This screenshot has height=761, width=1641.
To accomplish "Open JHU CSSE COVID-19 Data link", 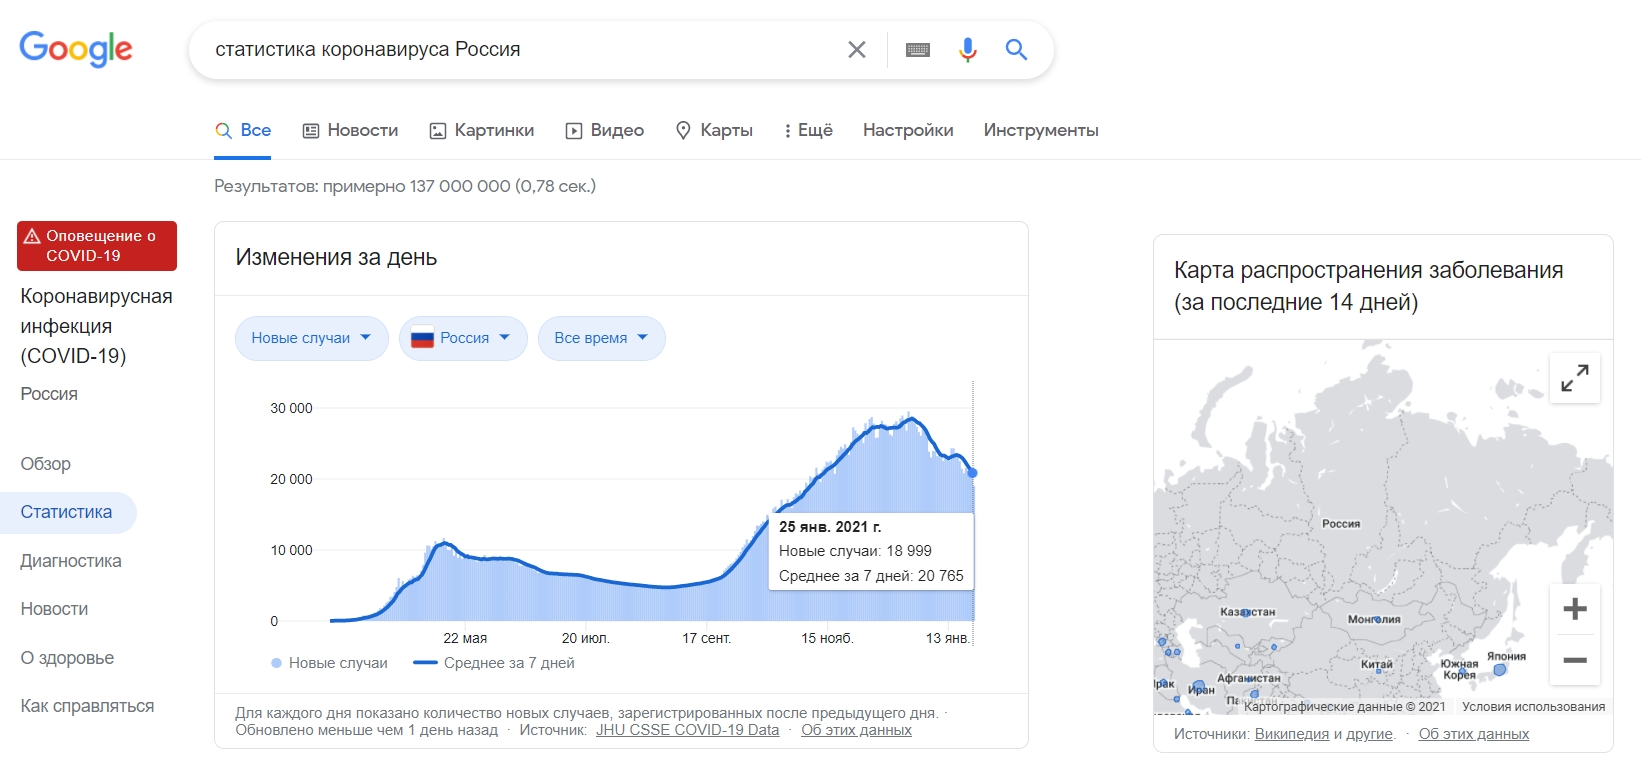I will (x=687, y=730).
